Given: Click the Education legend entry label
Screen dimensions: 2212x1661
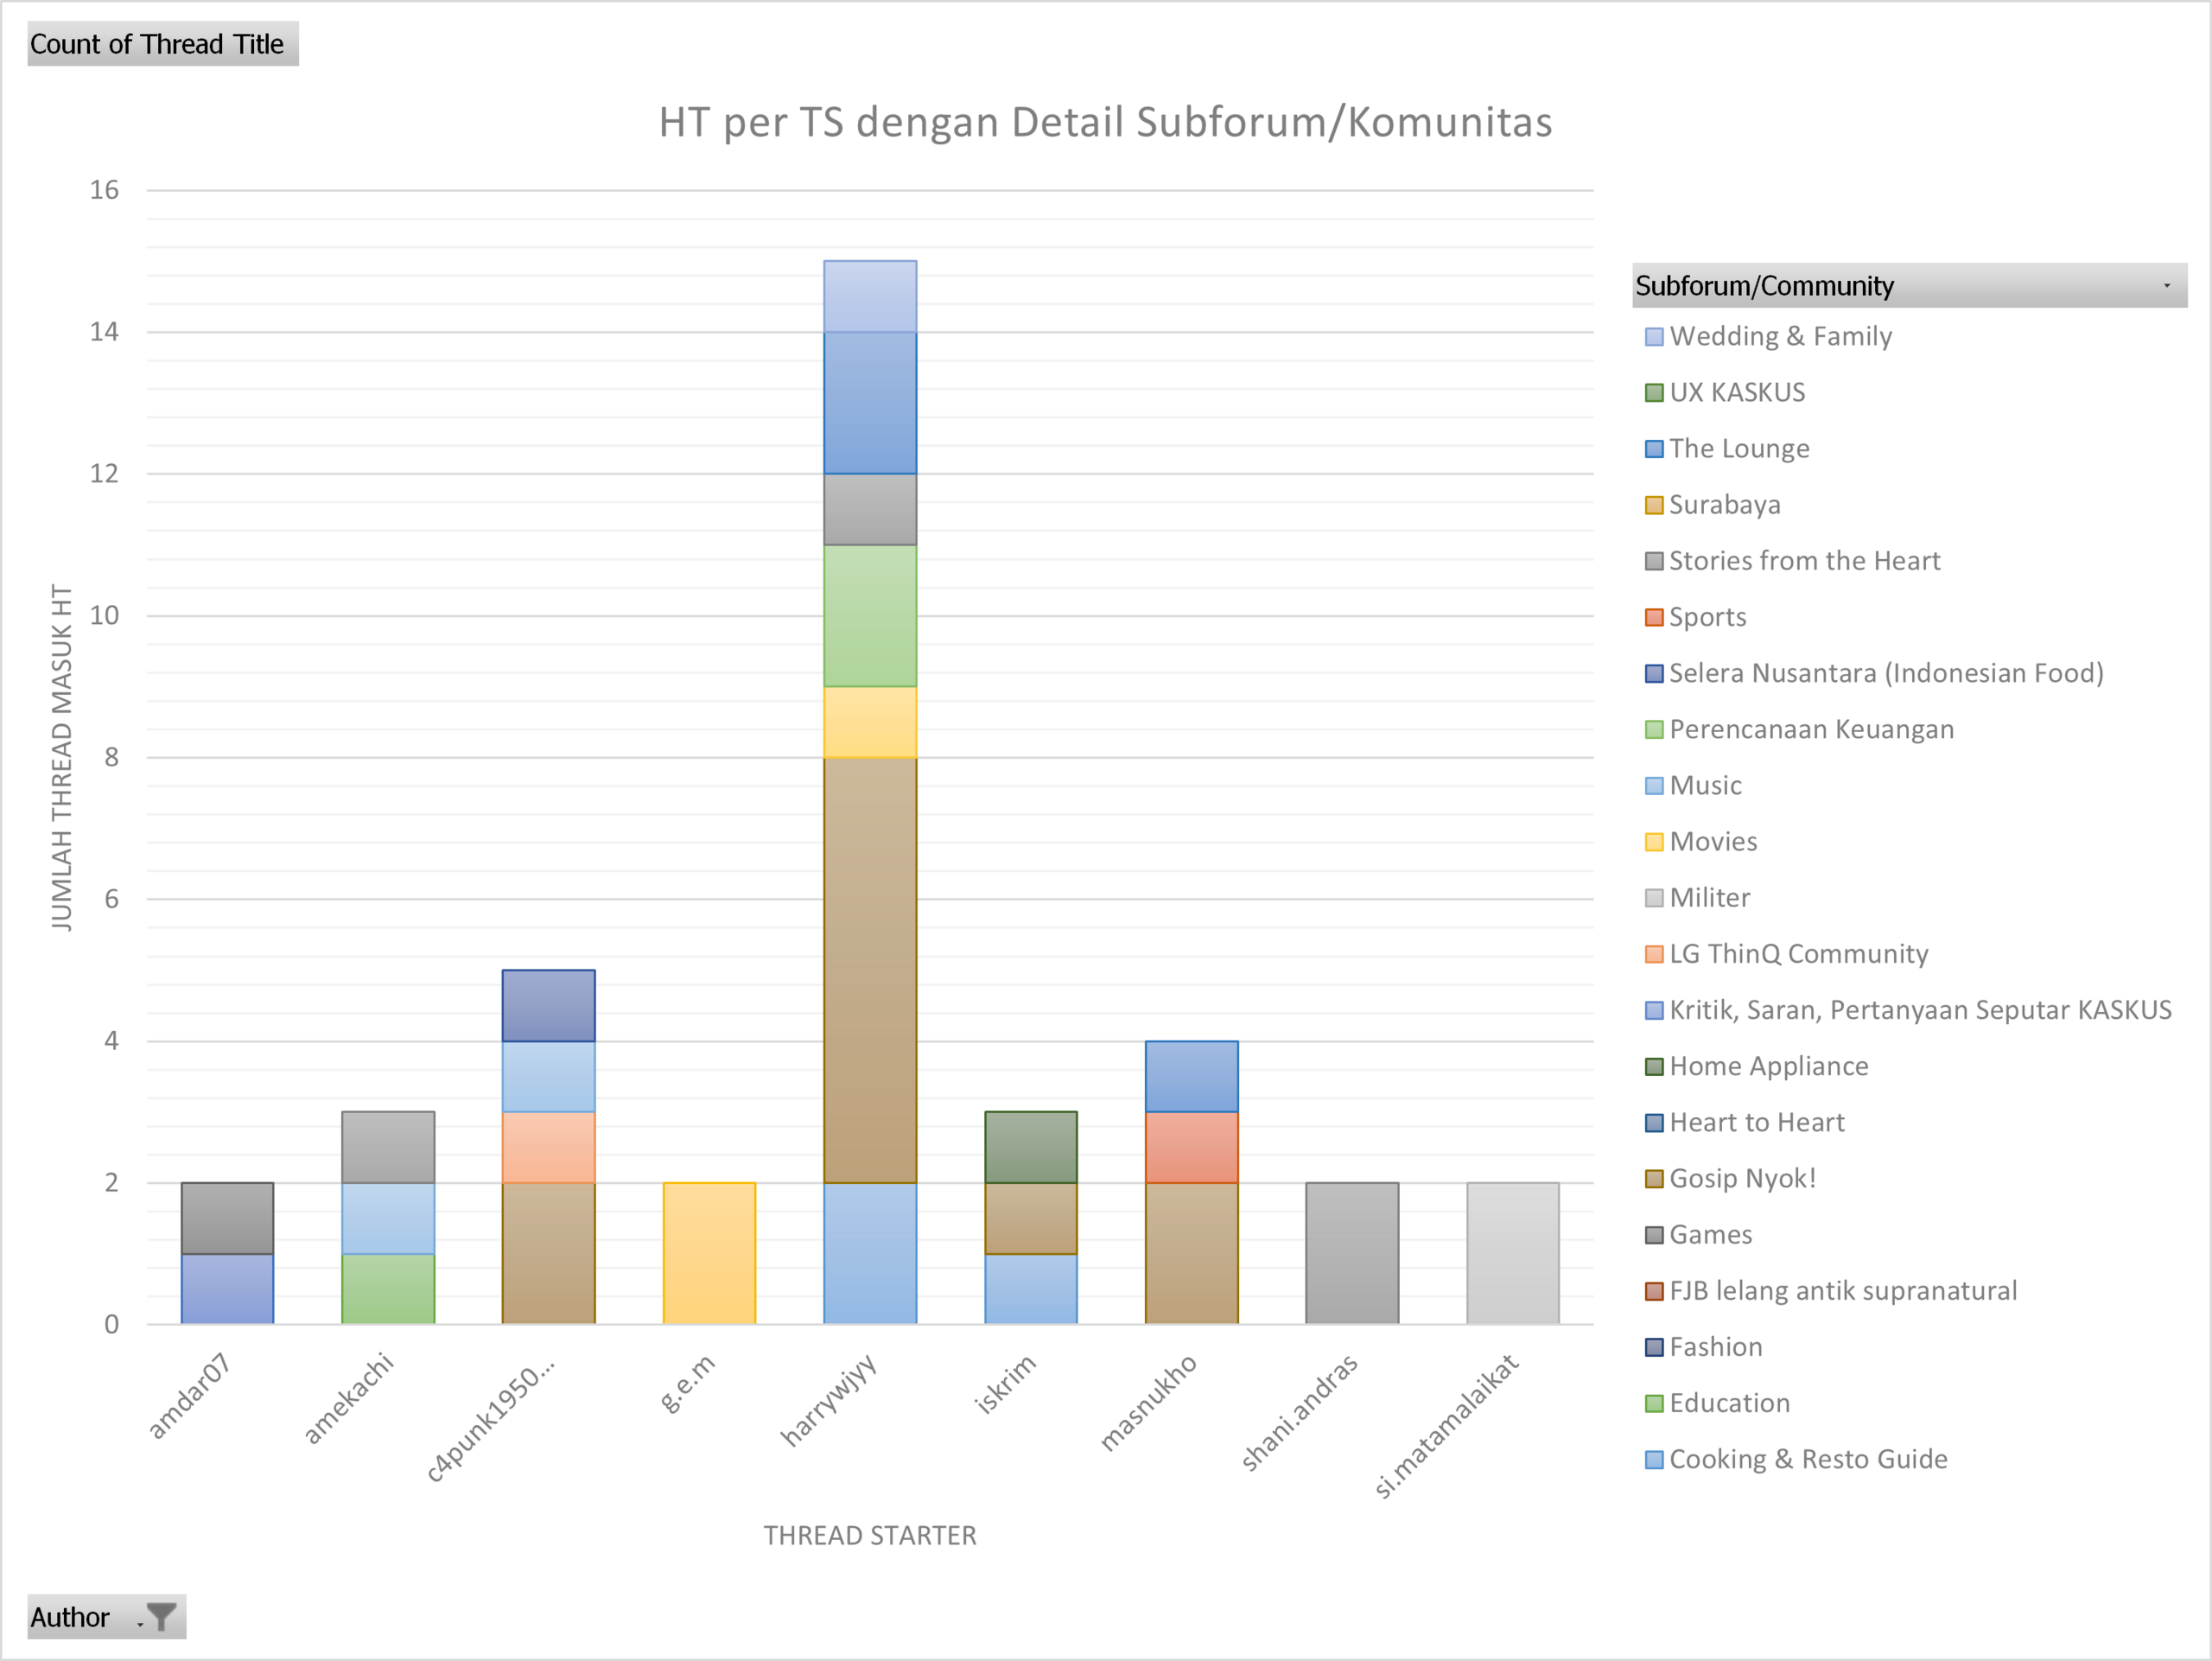Looking at the screenshot, I should tap(1729, 1403).
